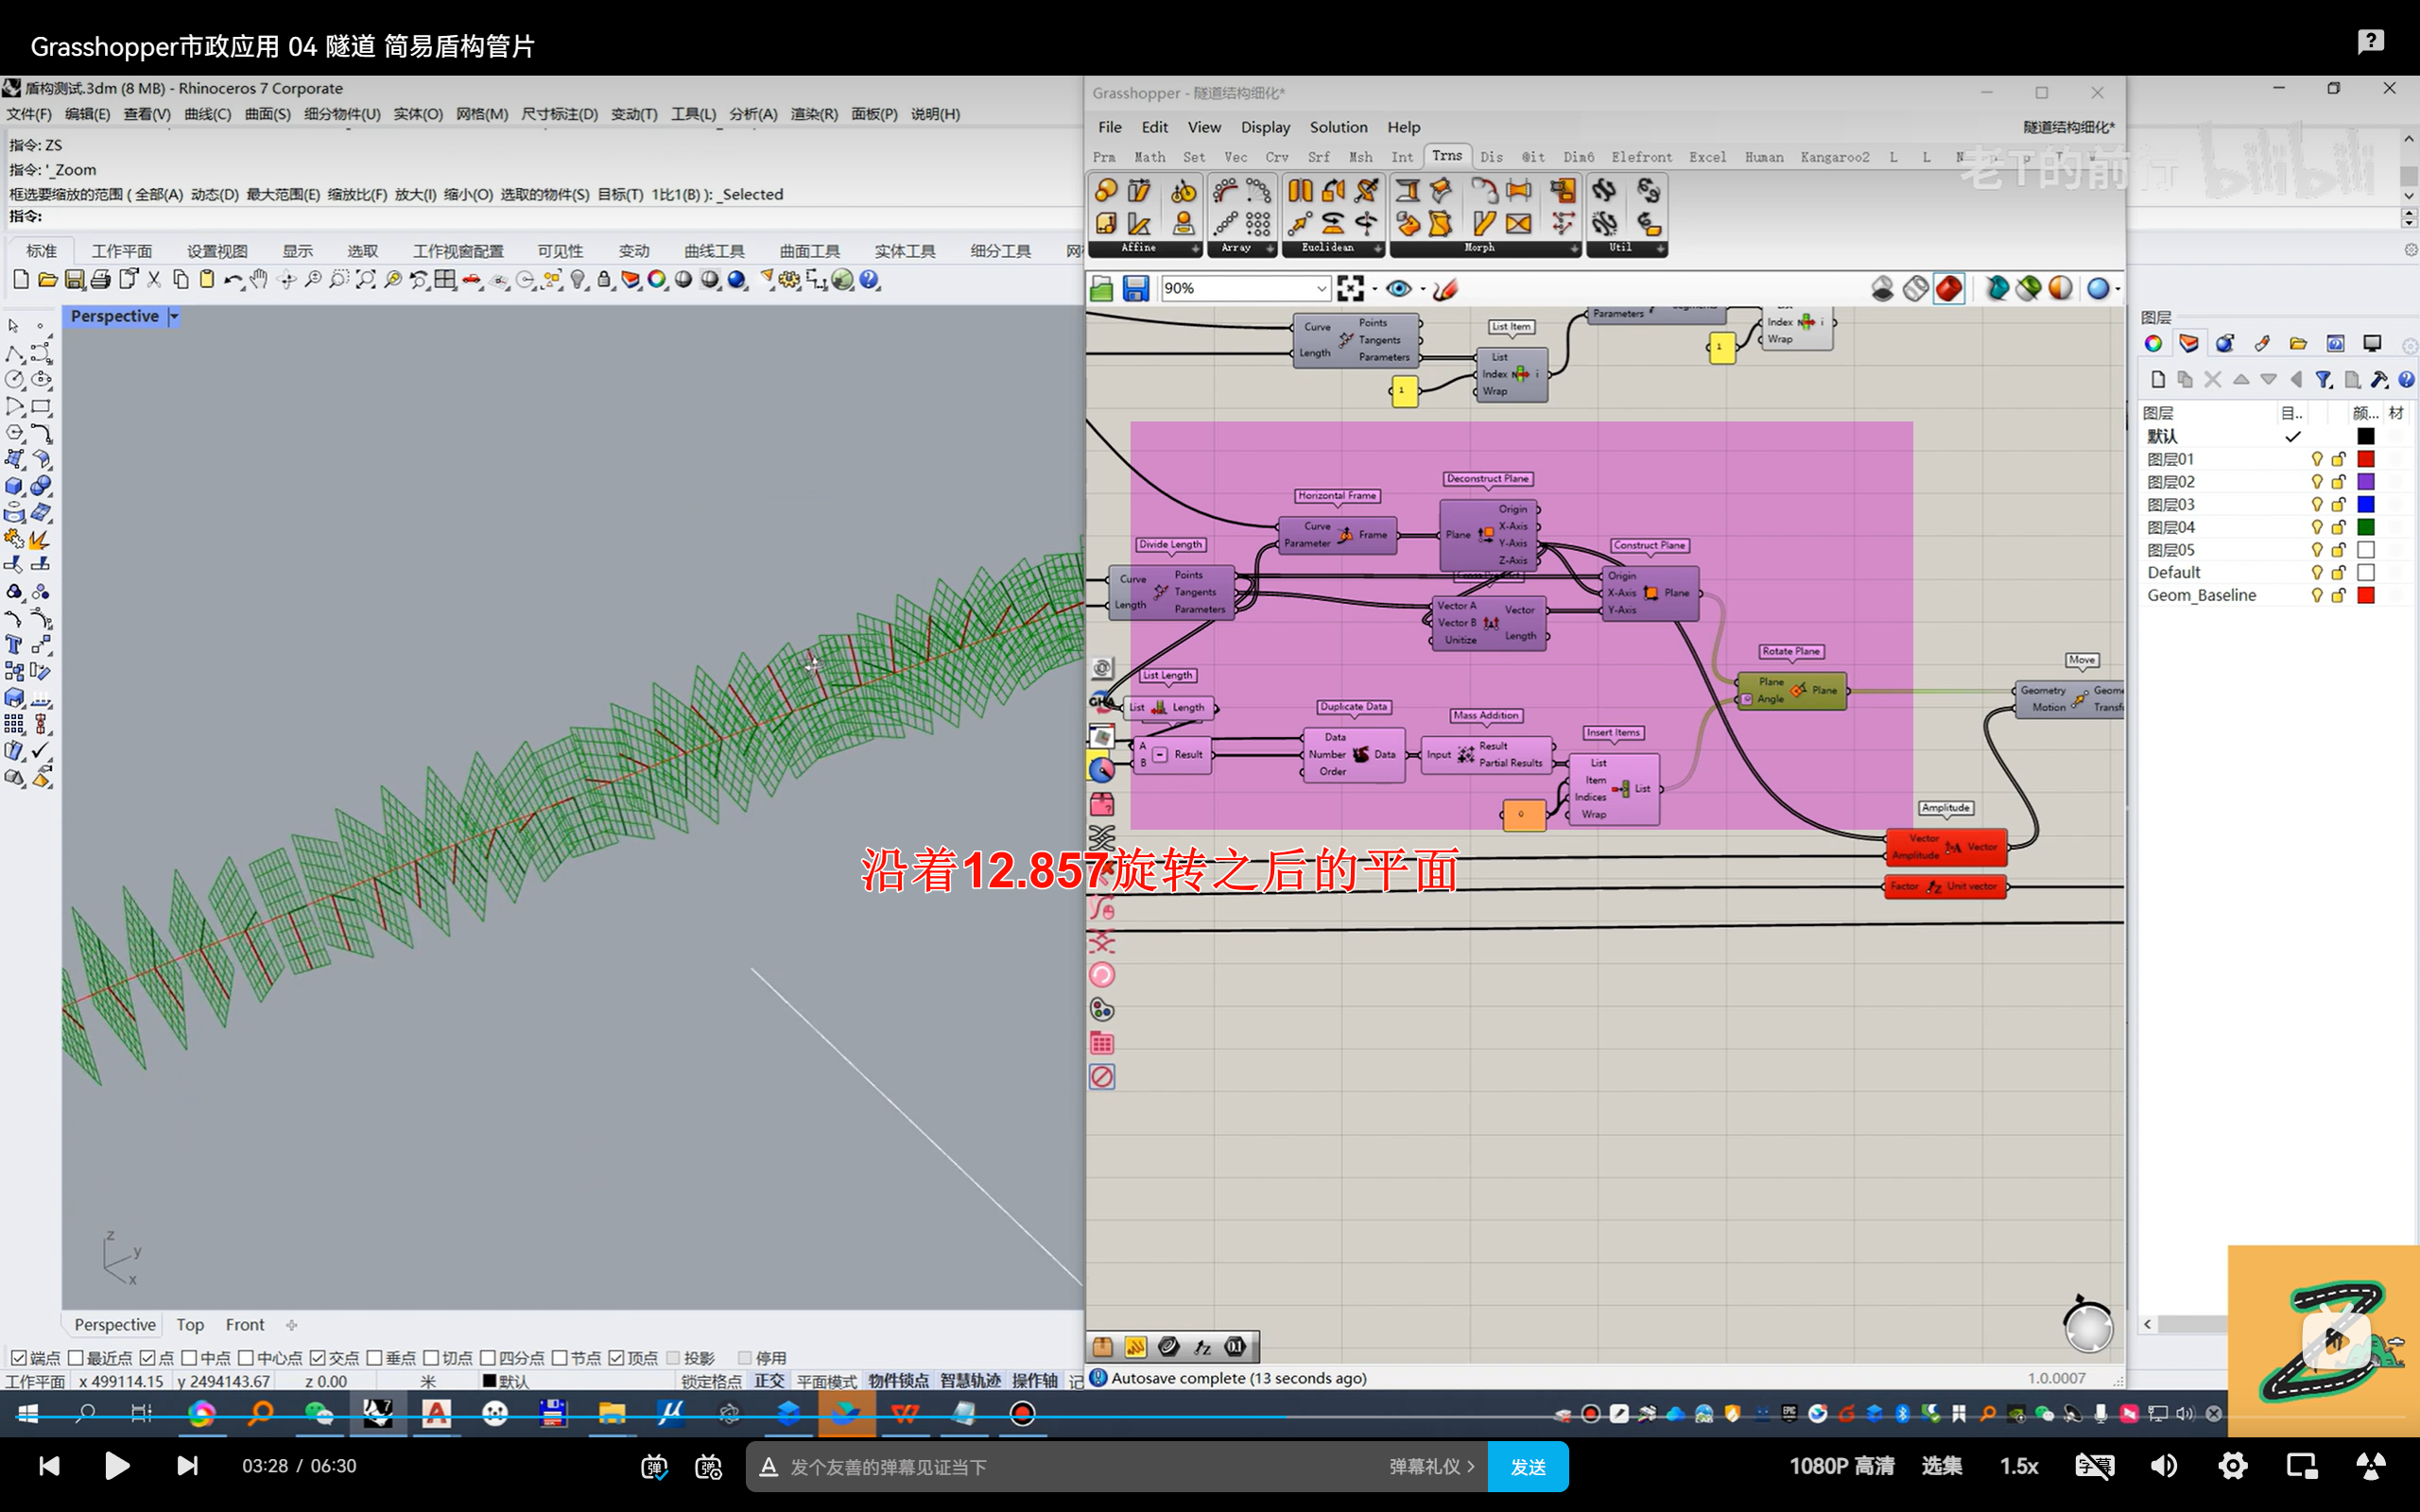Select the Rectangular Array component icon
This screenshot has height=1512, width=2420.
click(x=1258, y=223)
